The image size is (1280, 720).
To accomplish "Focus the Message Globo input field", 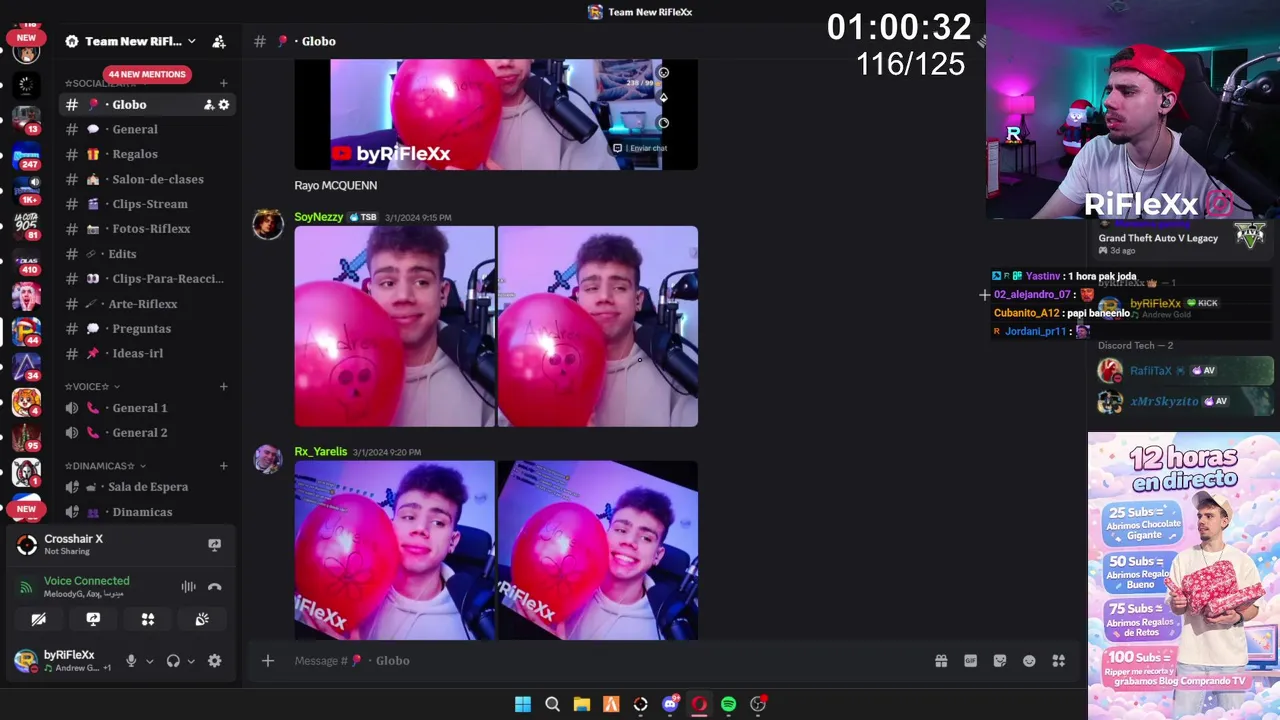I will (610, 661).
